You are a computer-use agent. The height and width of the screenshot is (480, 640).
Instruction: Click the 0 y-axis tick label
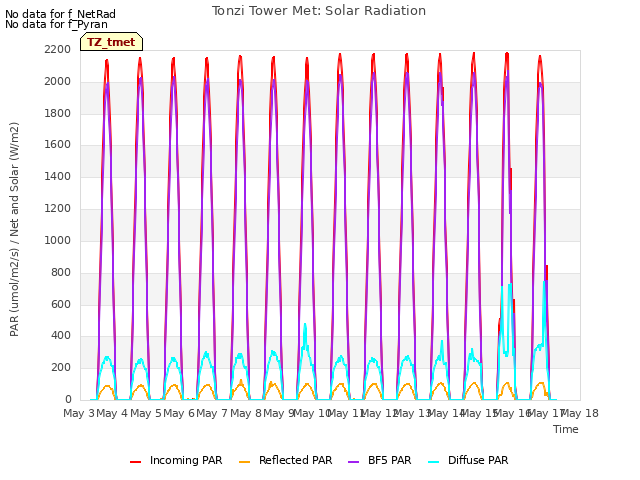point(68,399)
